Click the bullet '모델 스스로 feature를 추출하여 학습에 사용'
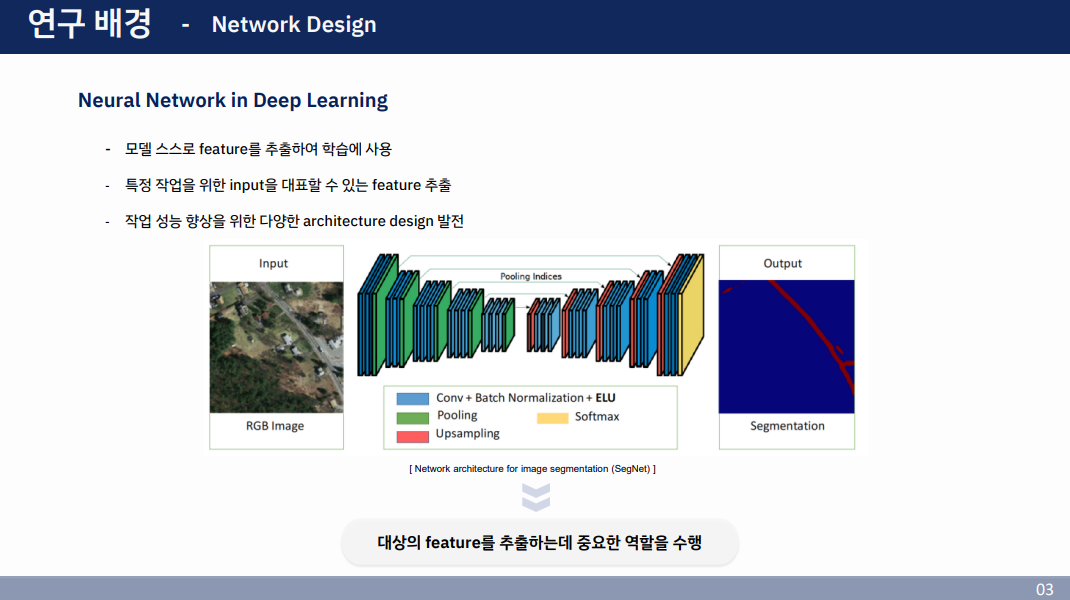 [258, 149]
